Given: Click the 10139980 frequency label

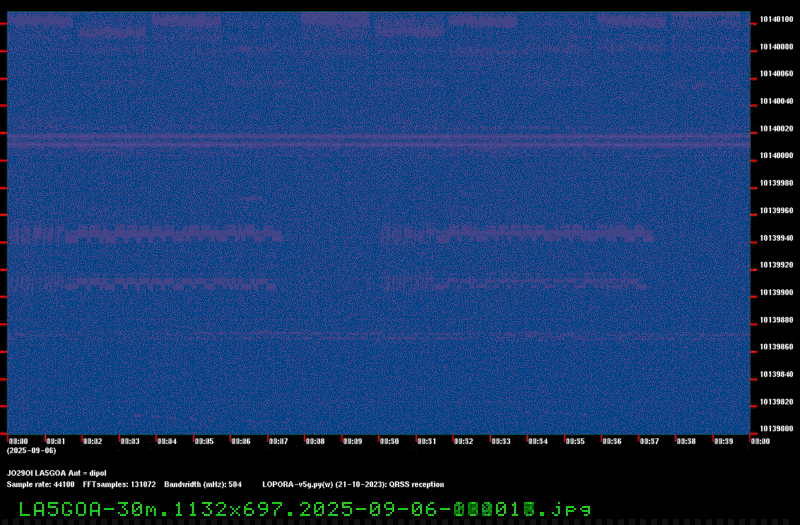Looking at the screenshot, I should pyautogui.click(x=776, y=183).
